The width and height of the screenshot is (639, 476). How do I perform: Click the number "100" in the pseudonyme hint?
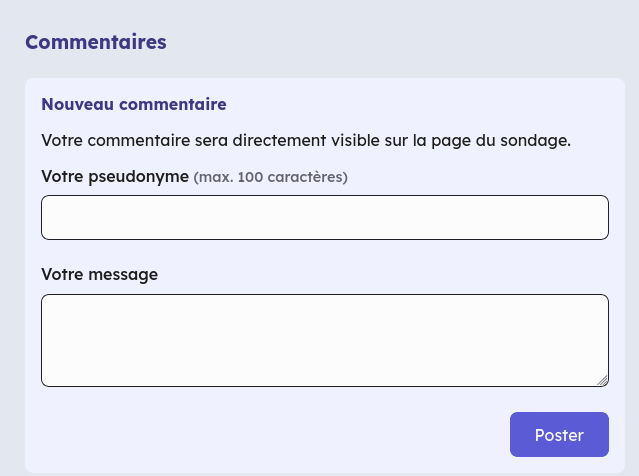[251, 178]
